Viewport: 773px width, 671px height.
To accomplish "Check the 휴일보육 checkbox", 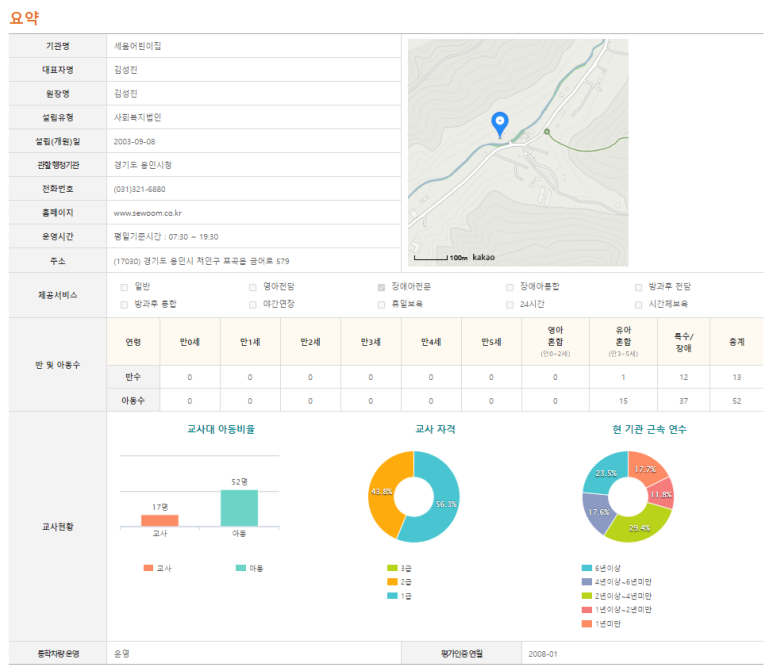I will pyautogui.click(x=381, y=305).
